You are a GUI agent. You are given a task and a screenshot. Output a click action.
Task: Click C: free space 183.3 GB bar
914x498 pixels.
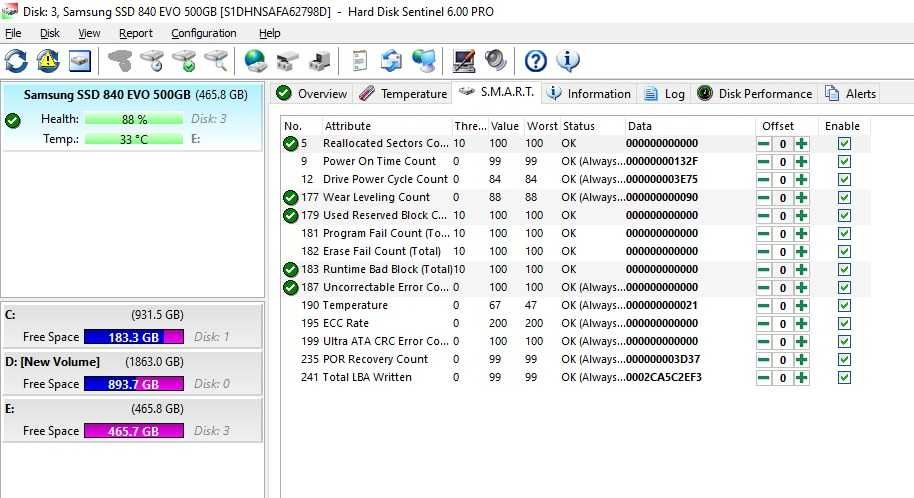133,337
